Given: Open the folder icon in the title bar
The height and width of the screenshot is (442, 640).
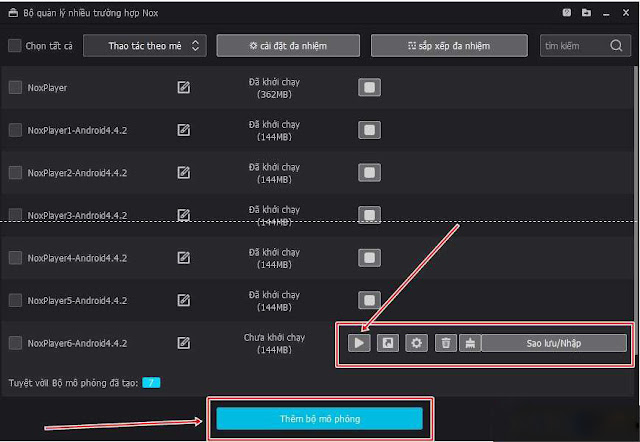Looking at the screenshot, I should click(587, 13).
